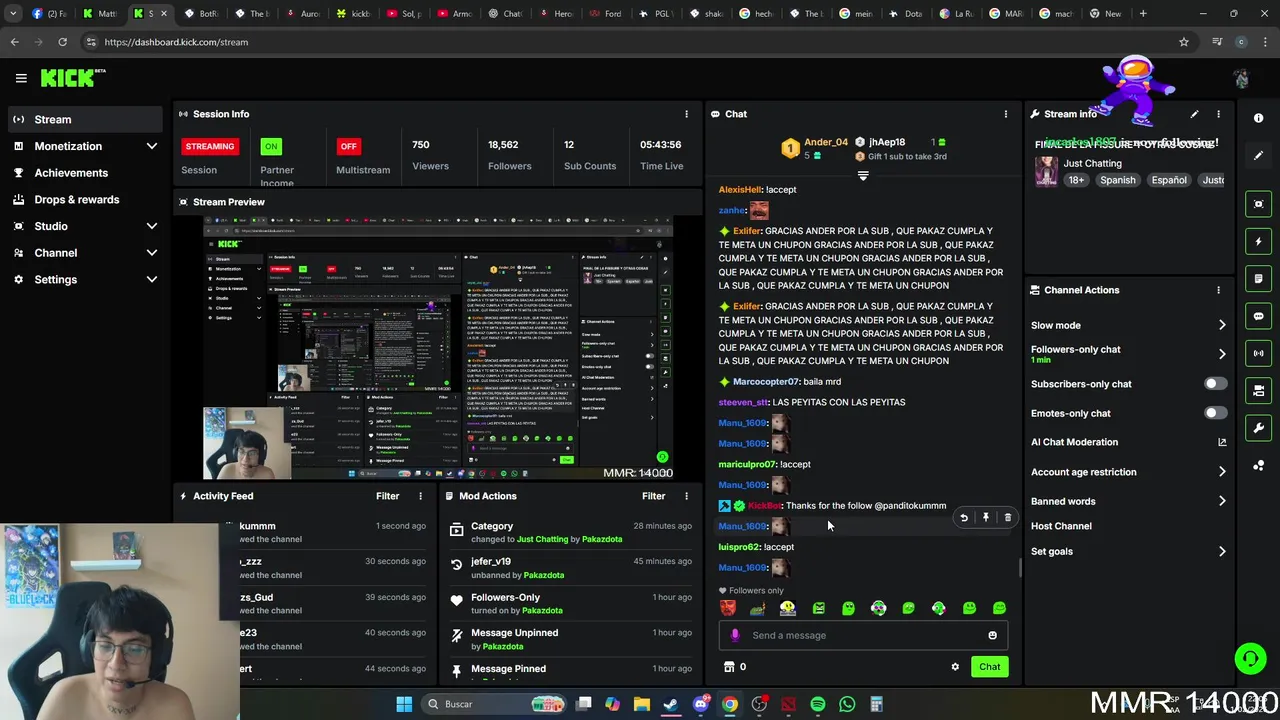Open Account age restriction options

[x=1129, y=472]
